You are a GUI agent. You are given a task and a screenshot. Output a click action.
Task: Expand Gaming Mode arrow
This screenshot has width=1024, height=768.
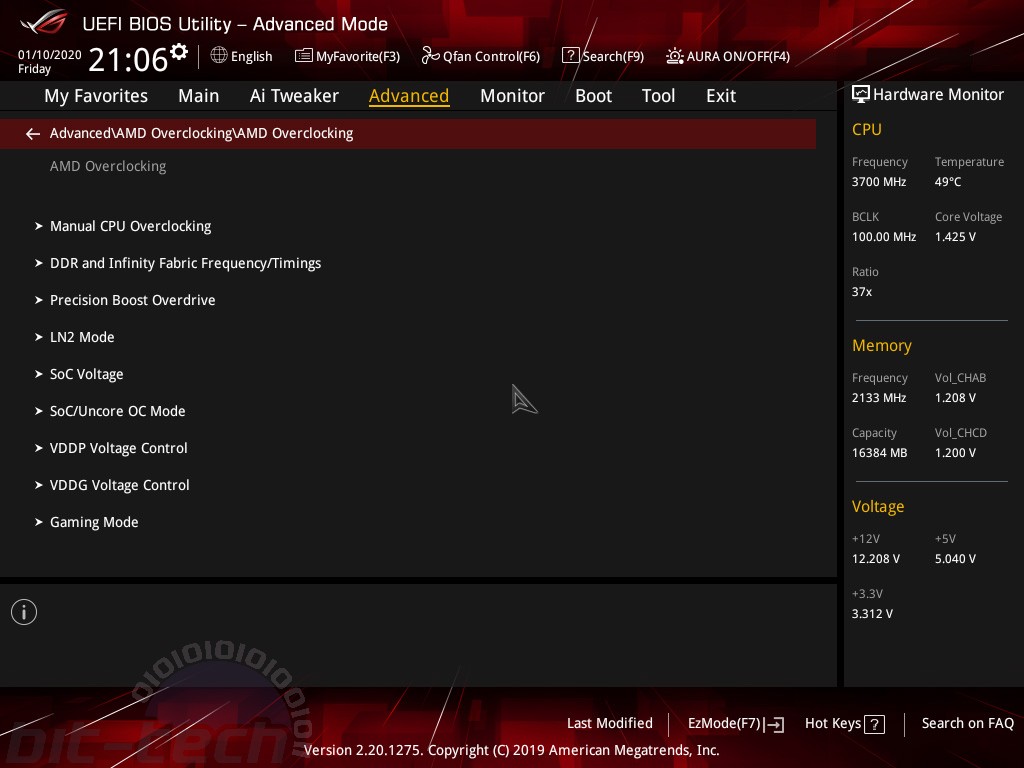[x=39, y=522]
